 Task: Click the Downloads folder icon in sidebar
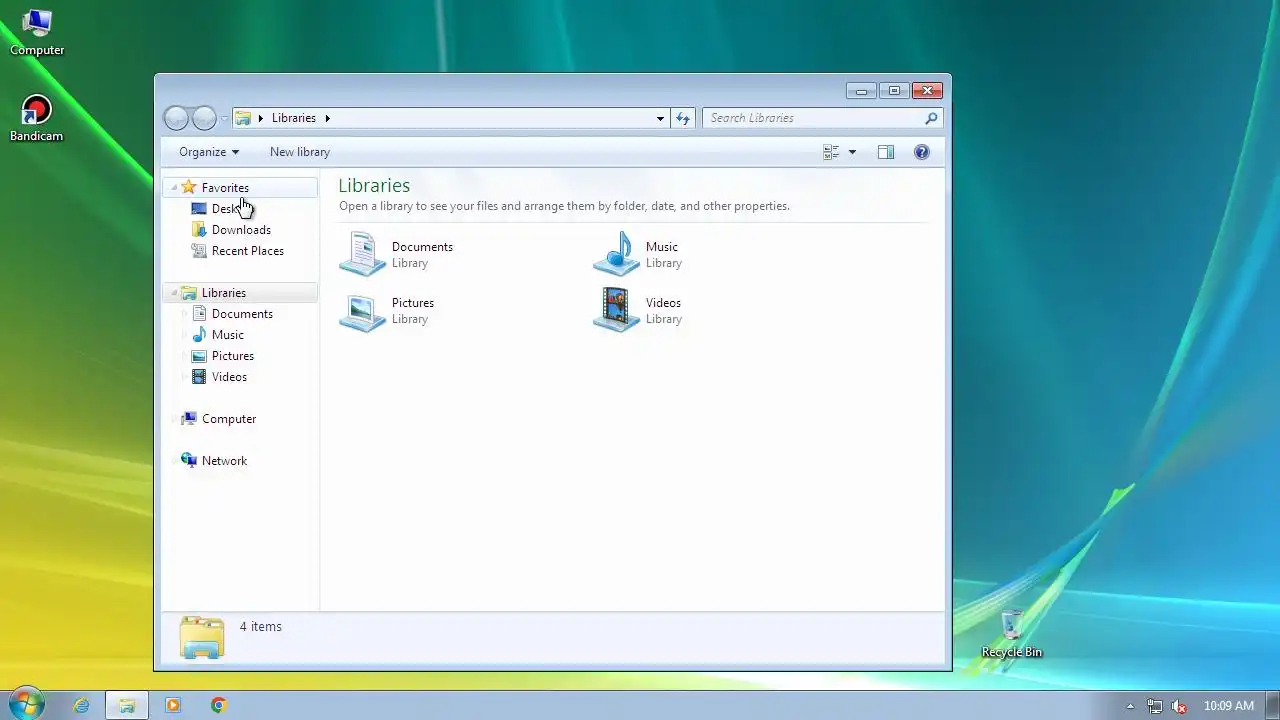click(199, 230)
